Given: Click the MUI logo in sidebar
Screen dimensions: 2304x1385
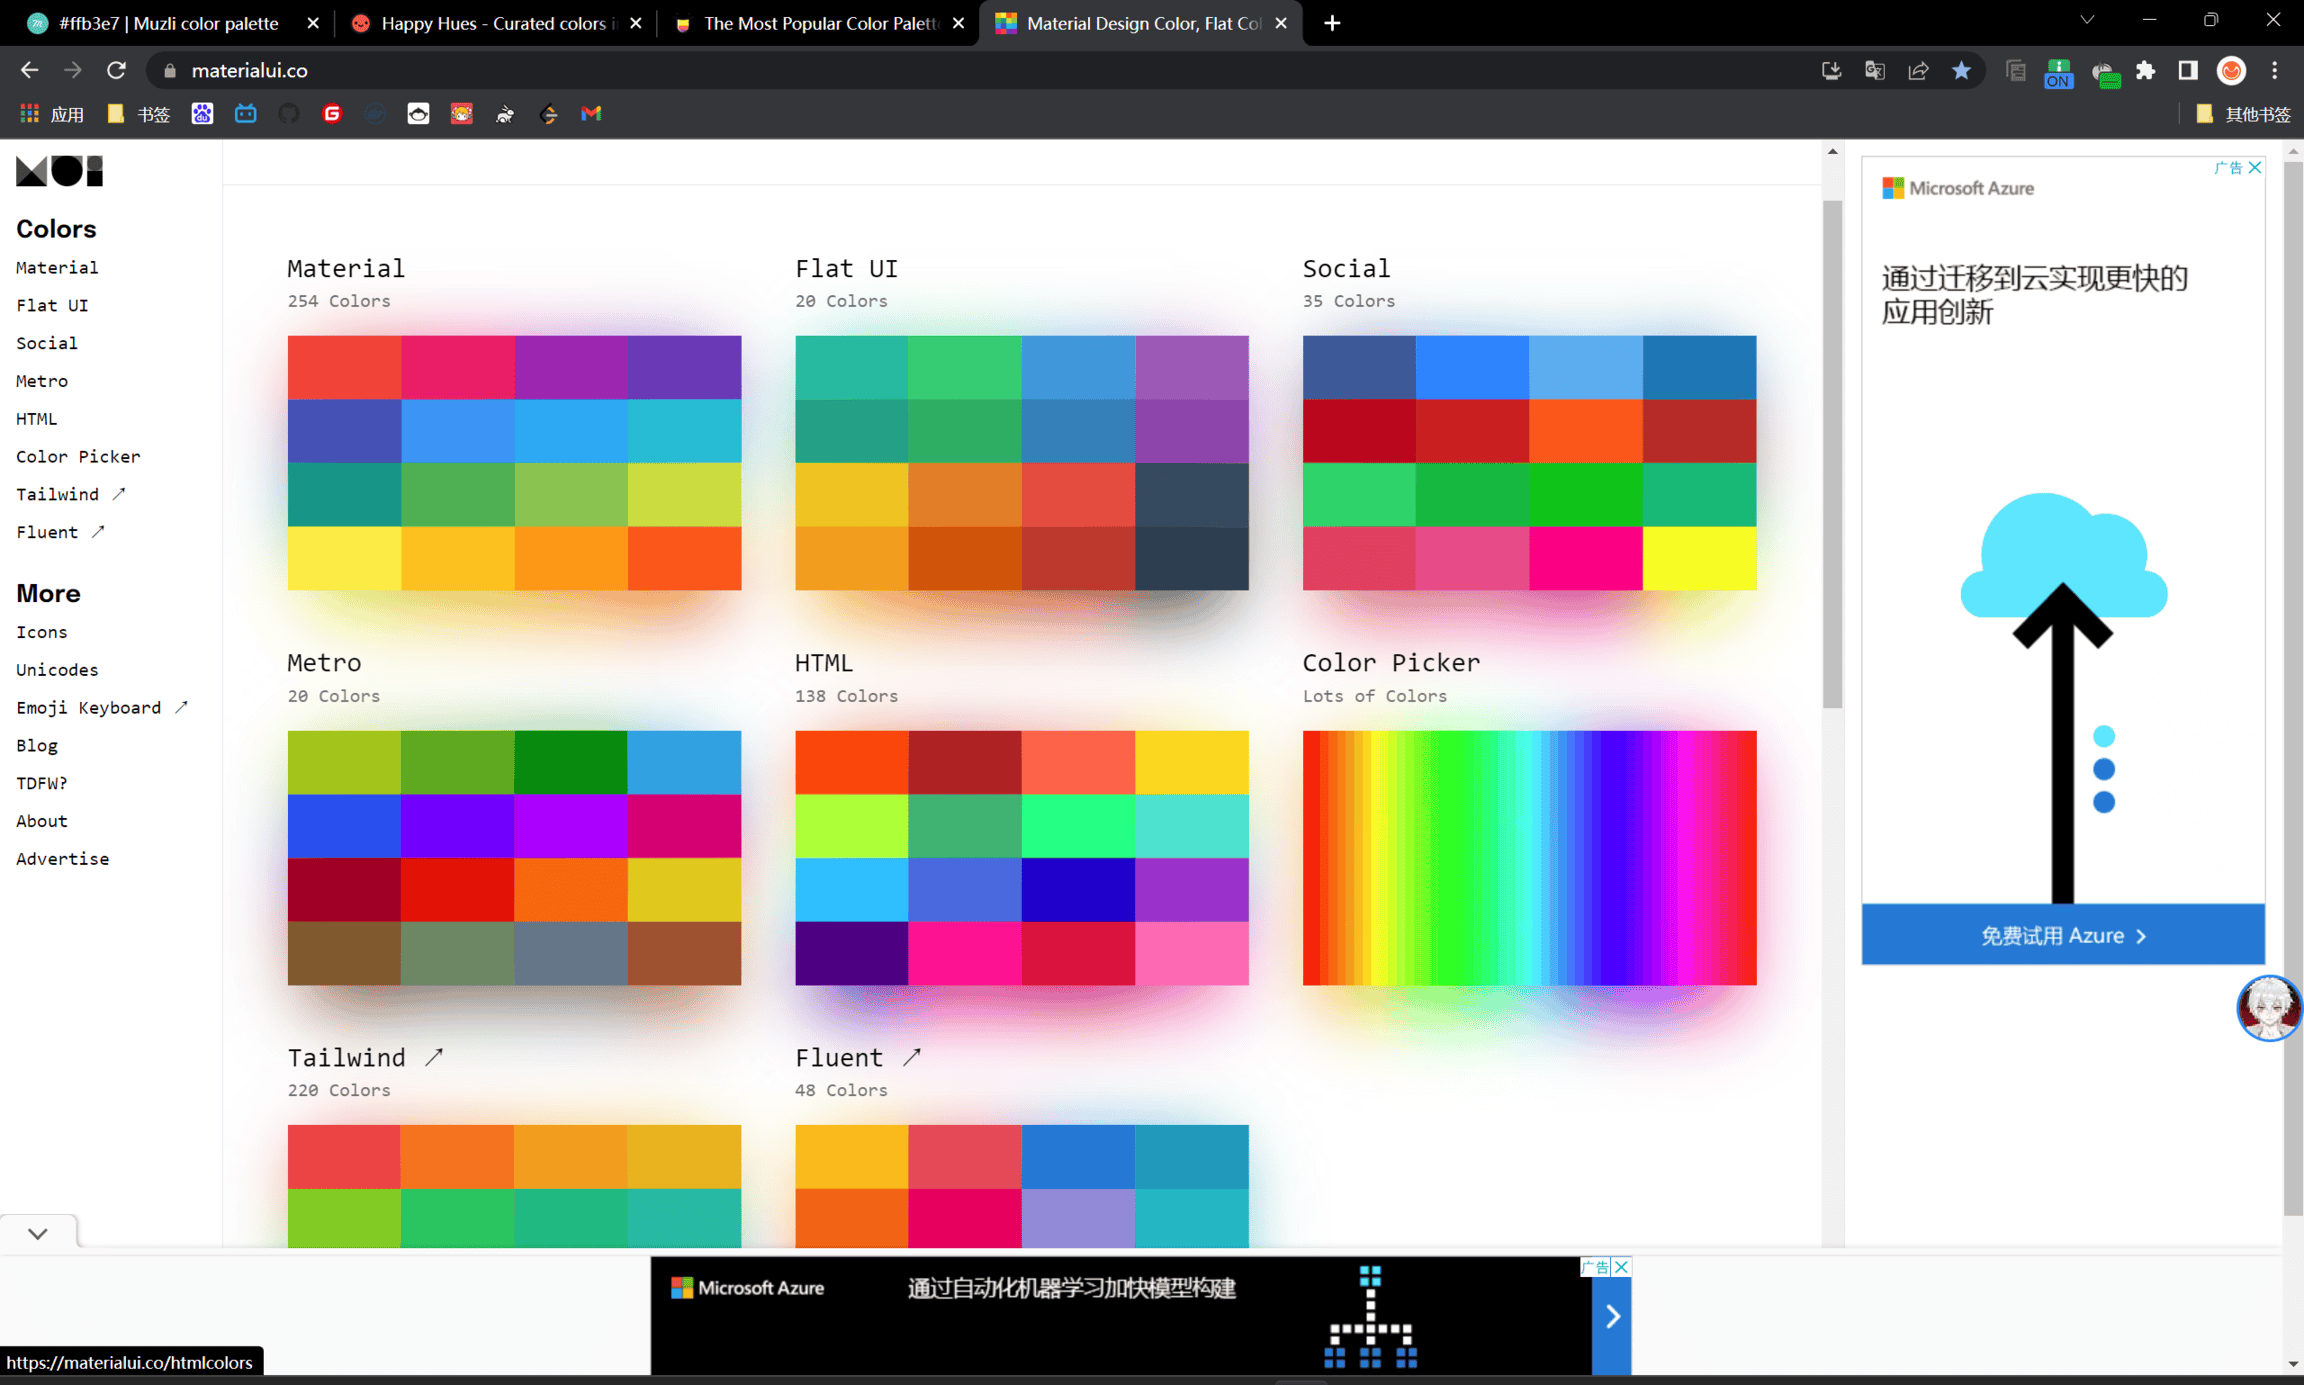Looking at the screenshot, I should point(59,171).
